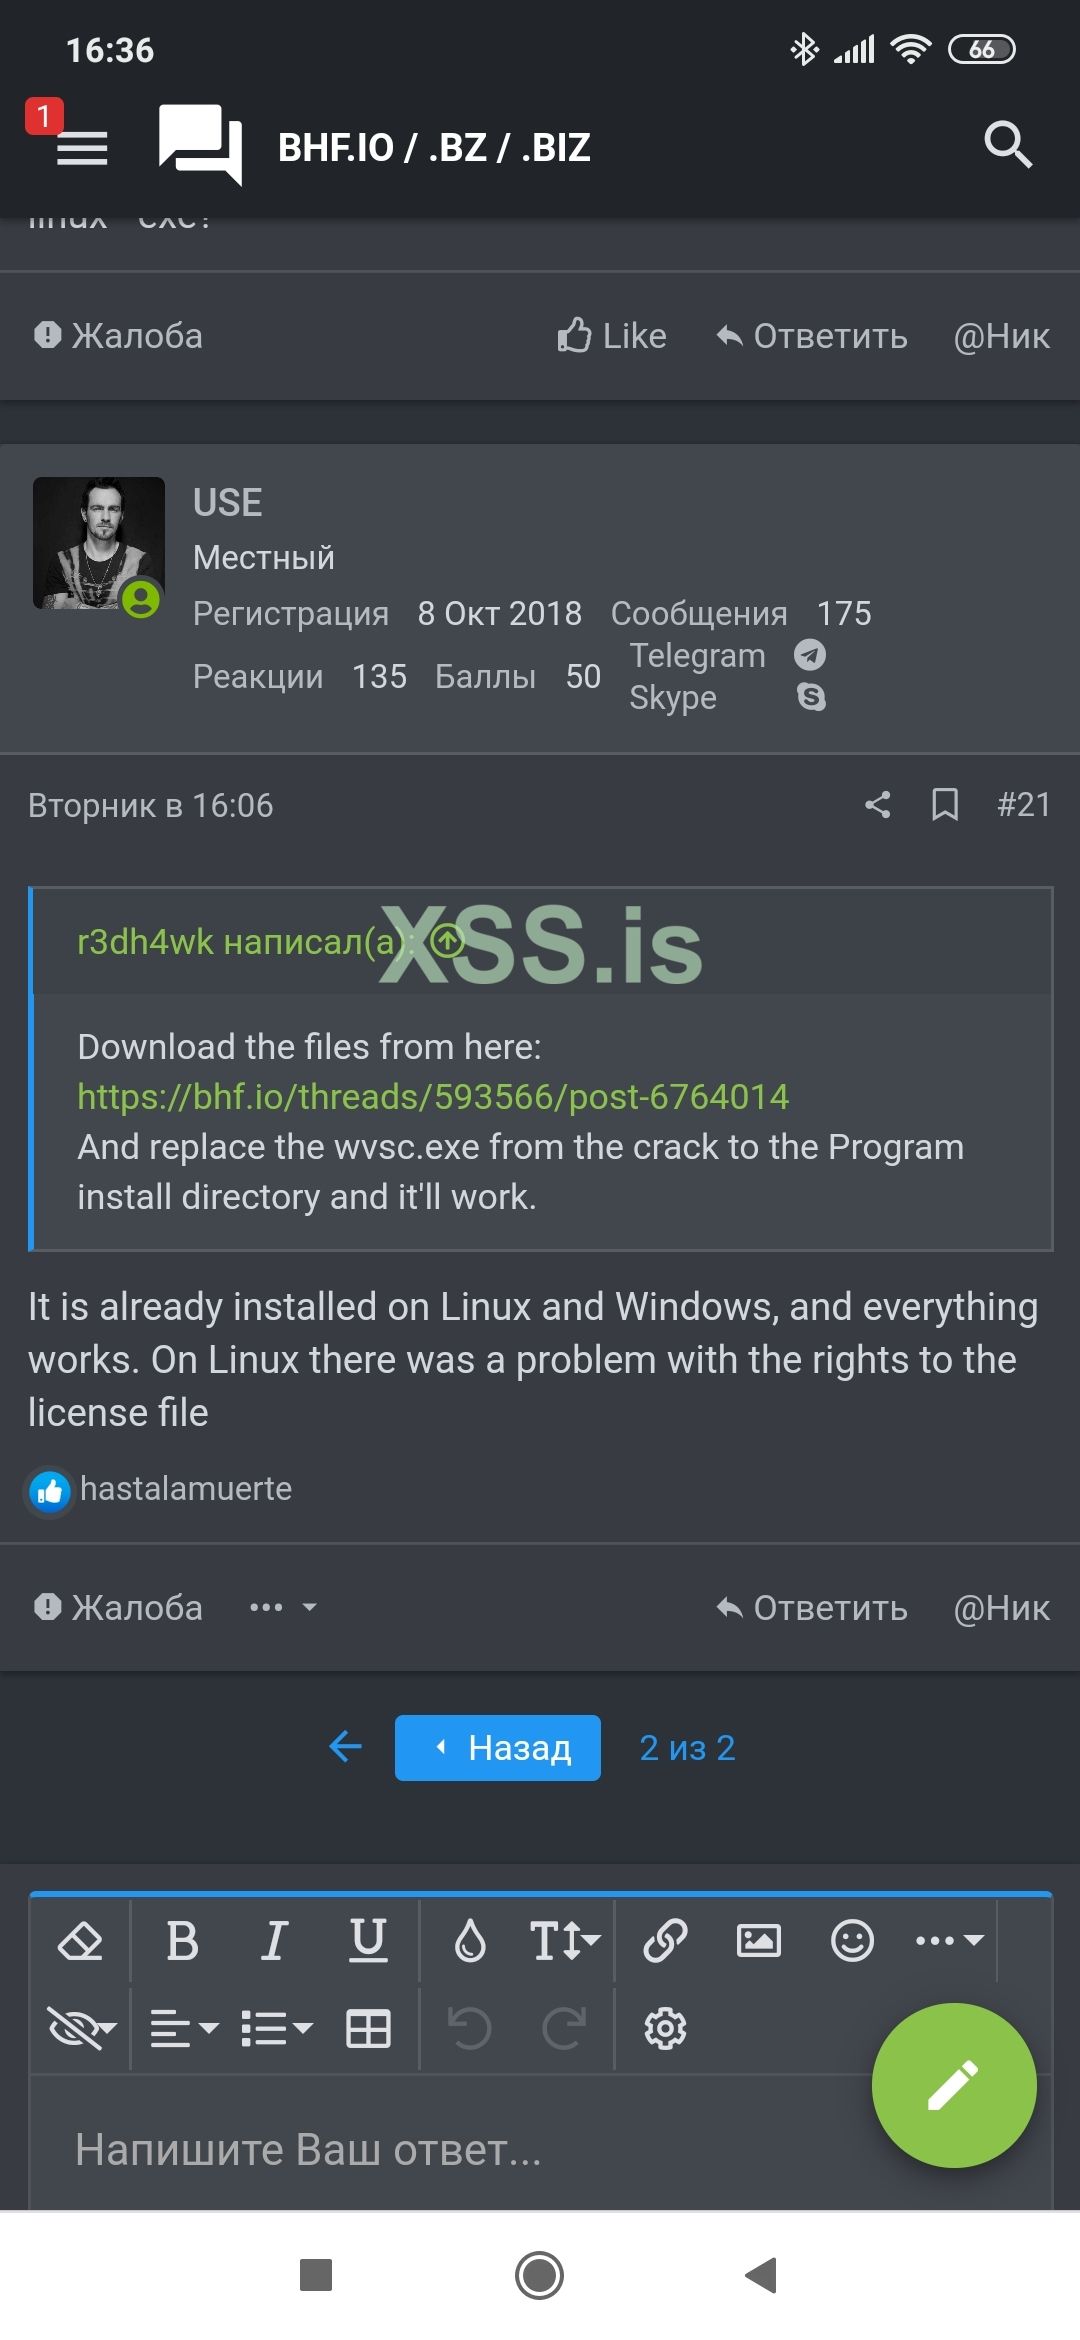
Task: Open USE's Telegram contact icon
Action: 810,655
